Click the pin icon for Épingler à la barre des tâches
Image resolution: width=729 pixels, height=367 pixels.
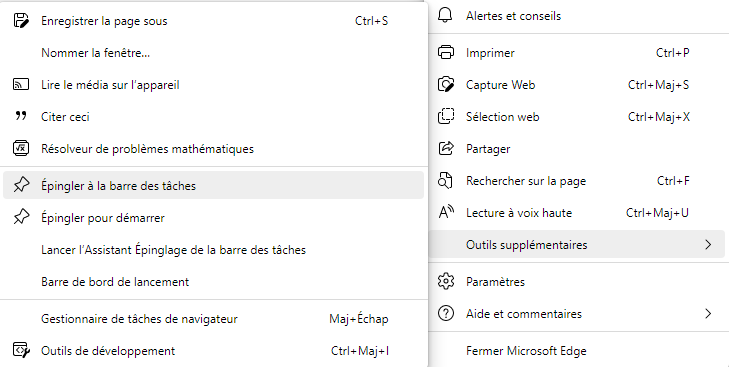[x=21, y=185]
